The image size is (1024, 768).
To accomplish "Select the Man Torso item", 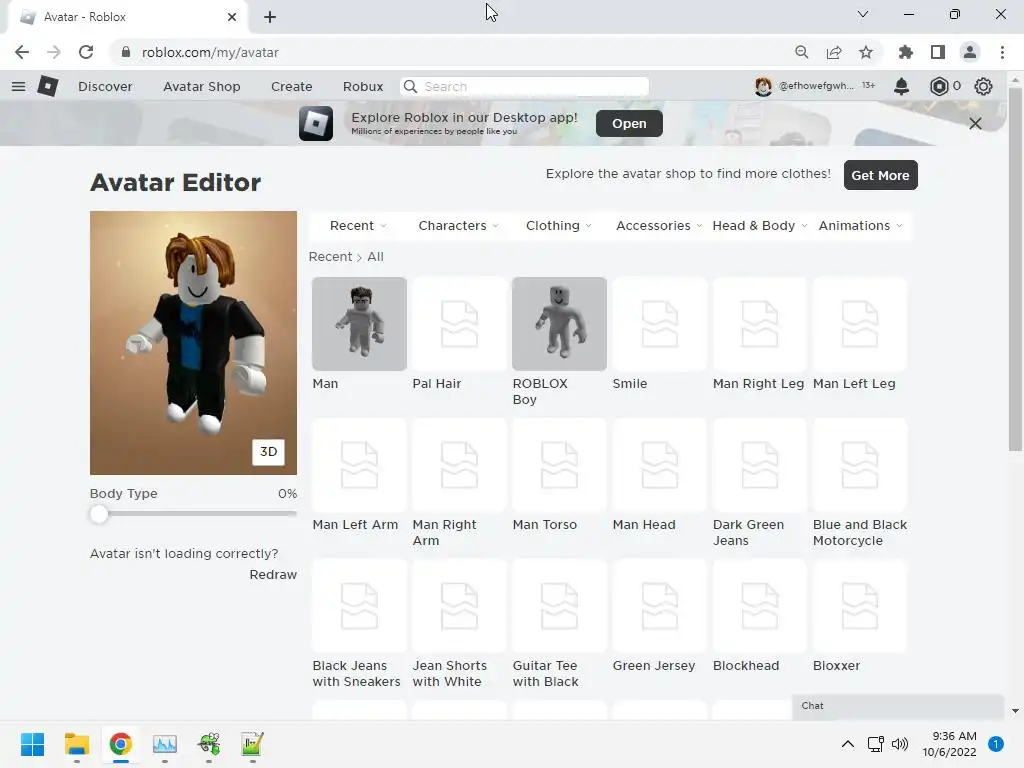I will 559,465.
